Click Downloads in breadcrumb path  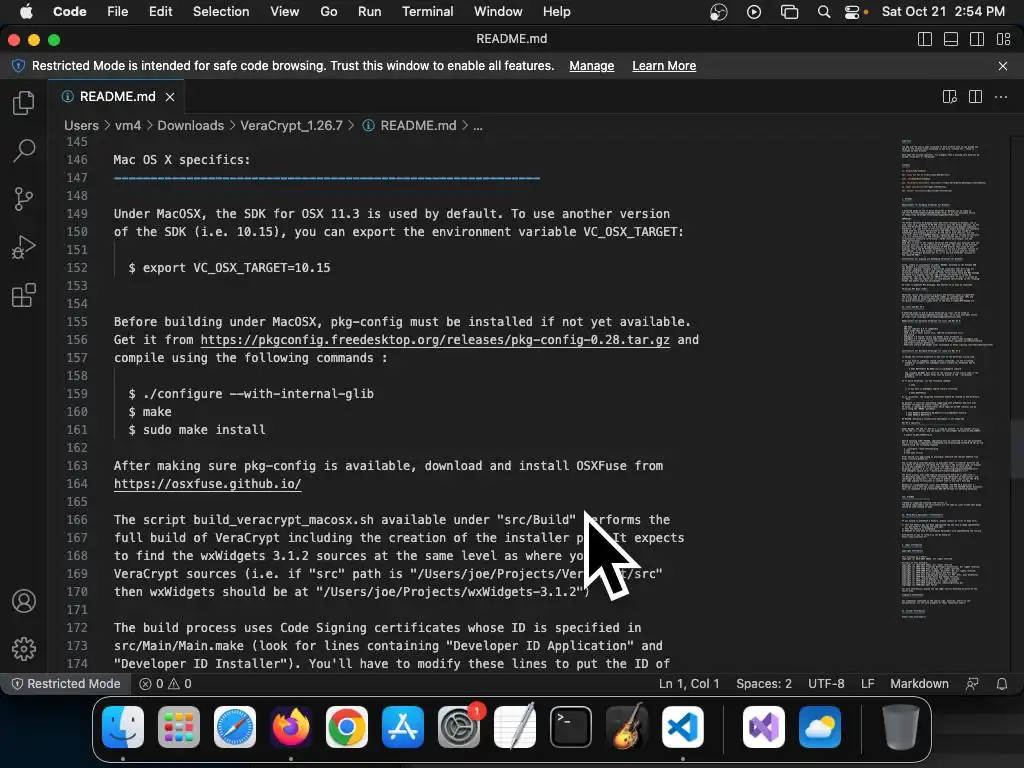click(x=190, y=125)
